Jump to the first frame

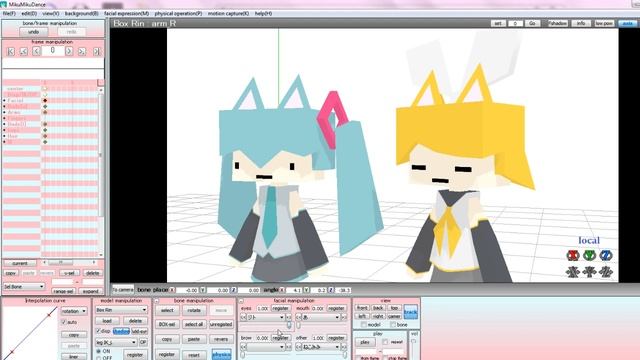click(x=11, y=51)
